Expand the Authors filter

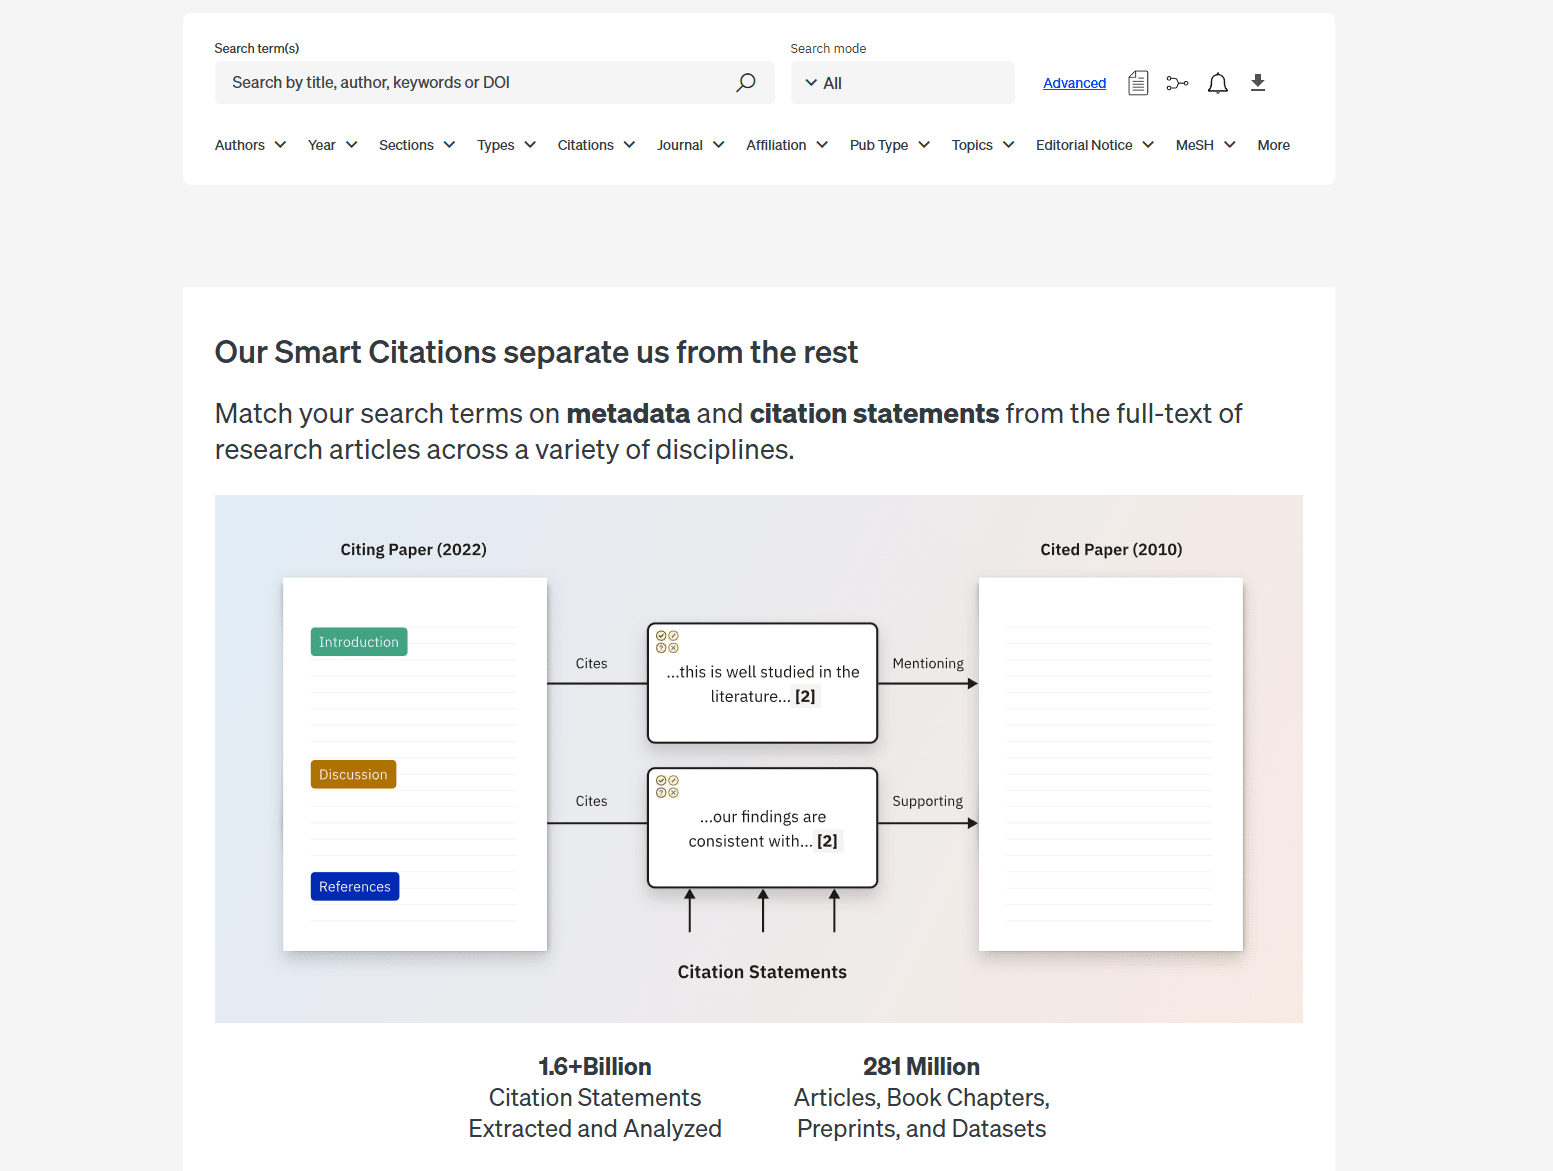tap(250, 145)
